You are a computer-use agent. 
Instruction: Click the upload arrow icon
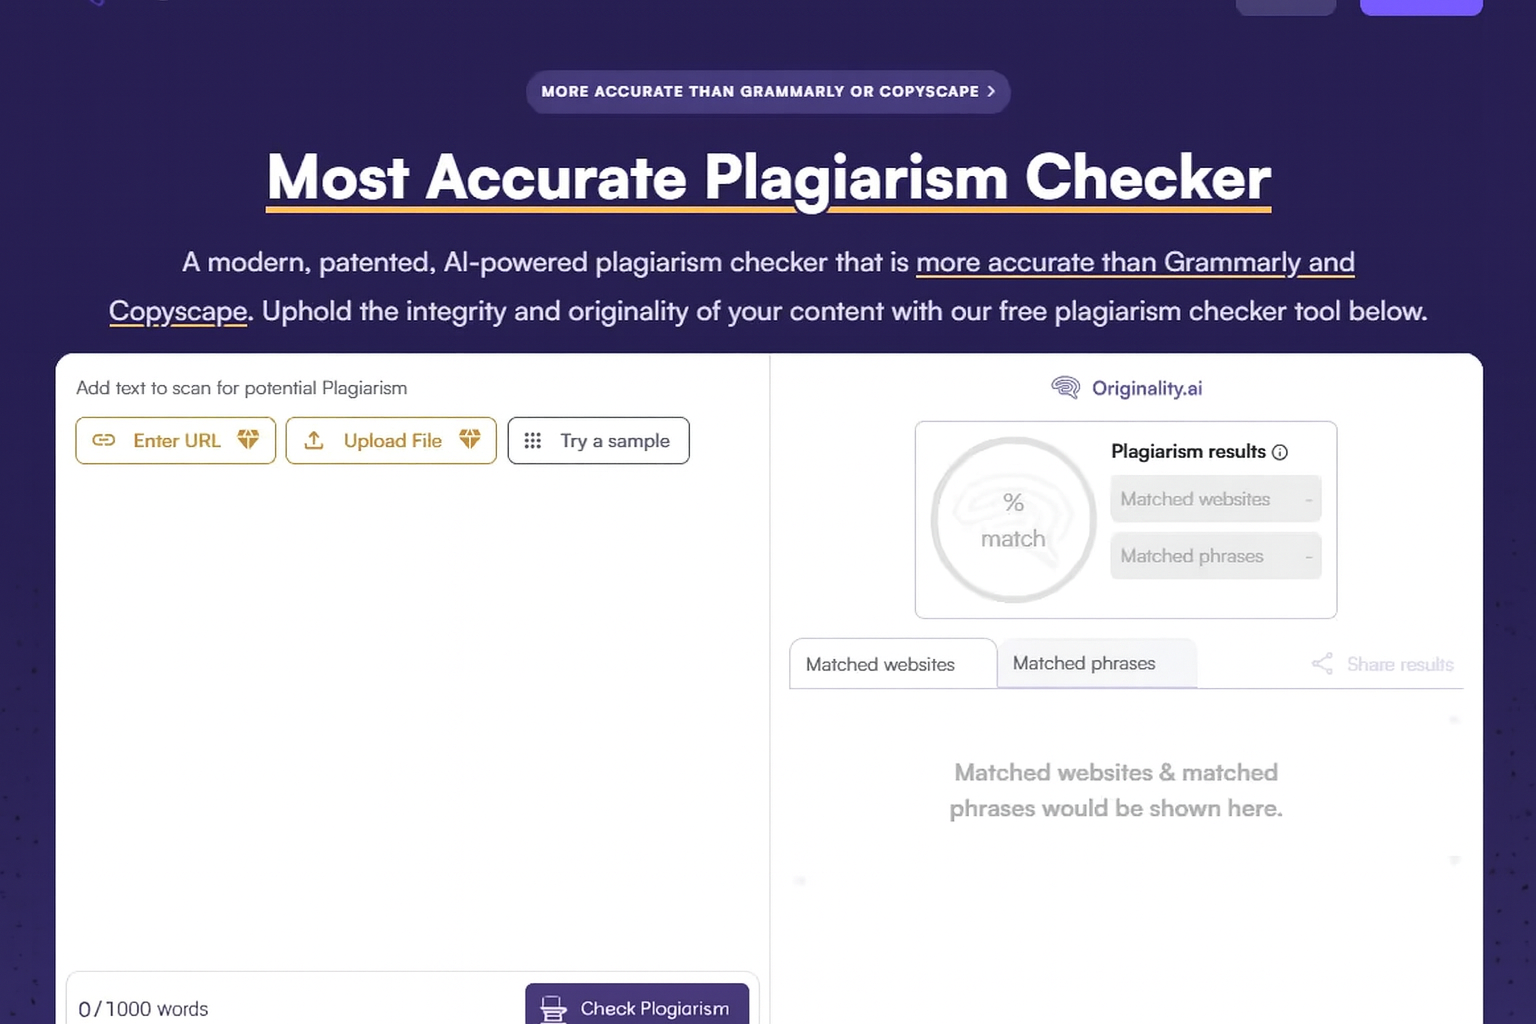(314, 440)
